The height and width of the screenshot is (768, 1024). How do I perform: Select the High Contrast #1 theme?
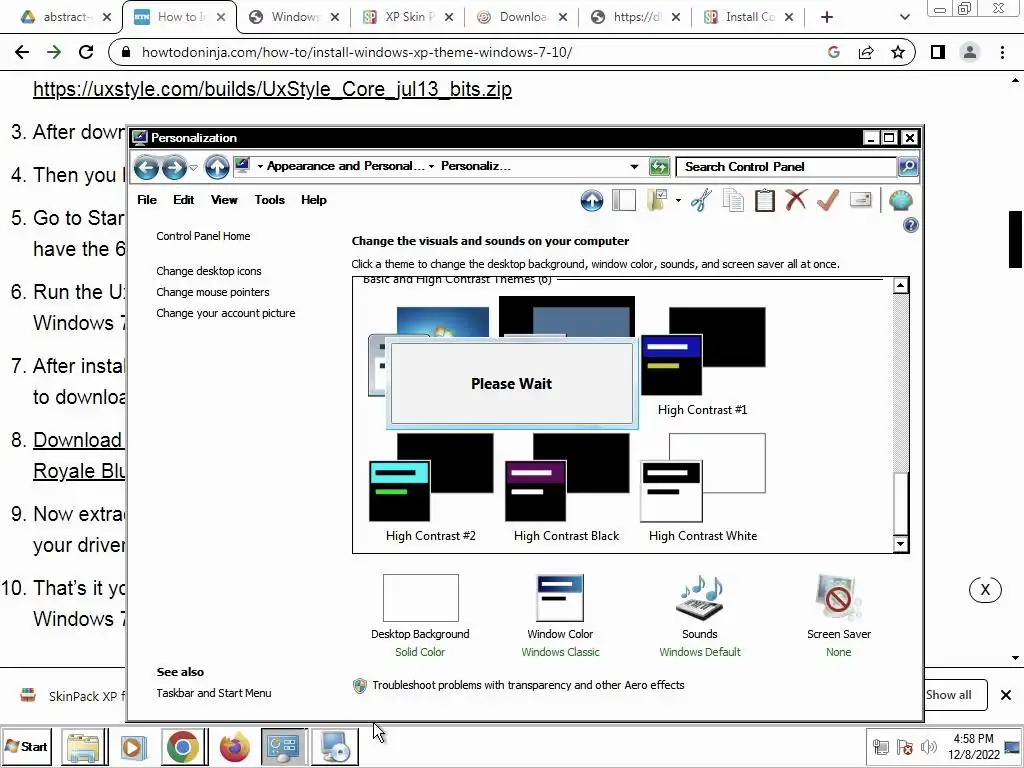(703, 362)
